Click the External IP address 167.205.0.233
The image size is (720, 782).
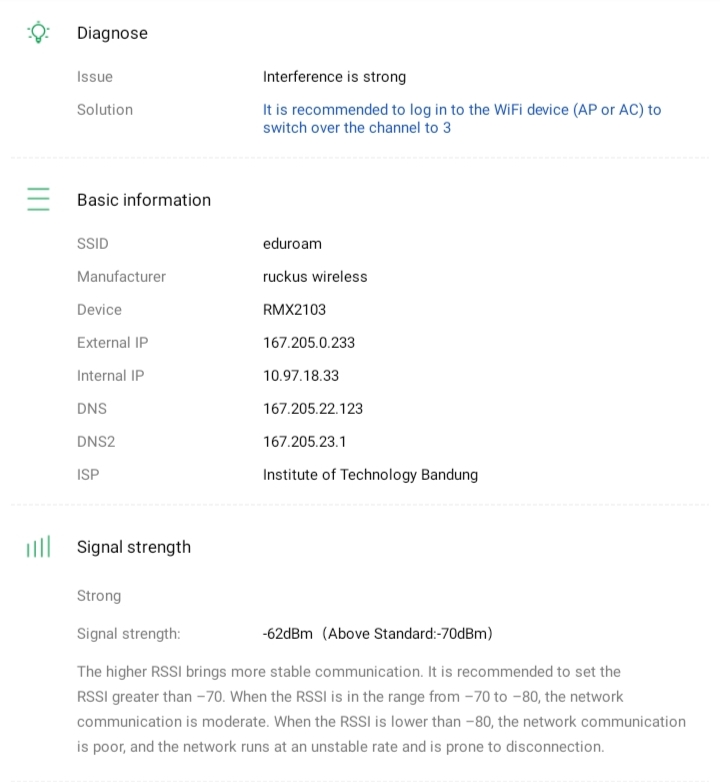[x=309, y=343]
